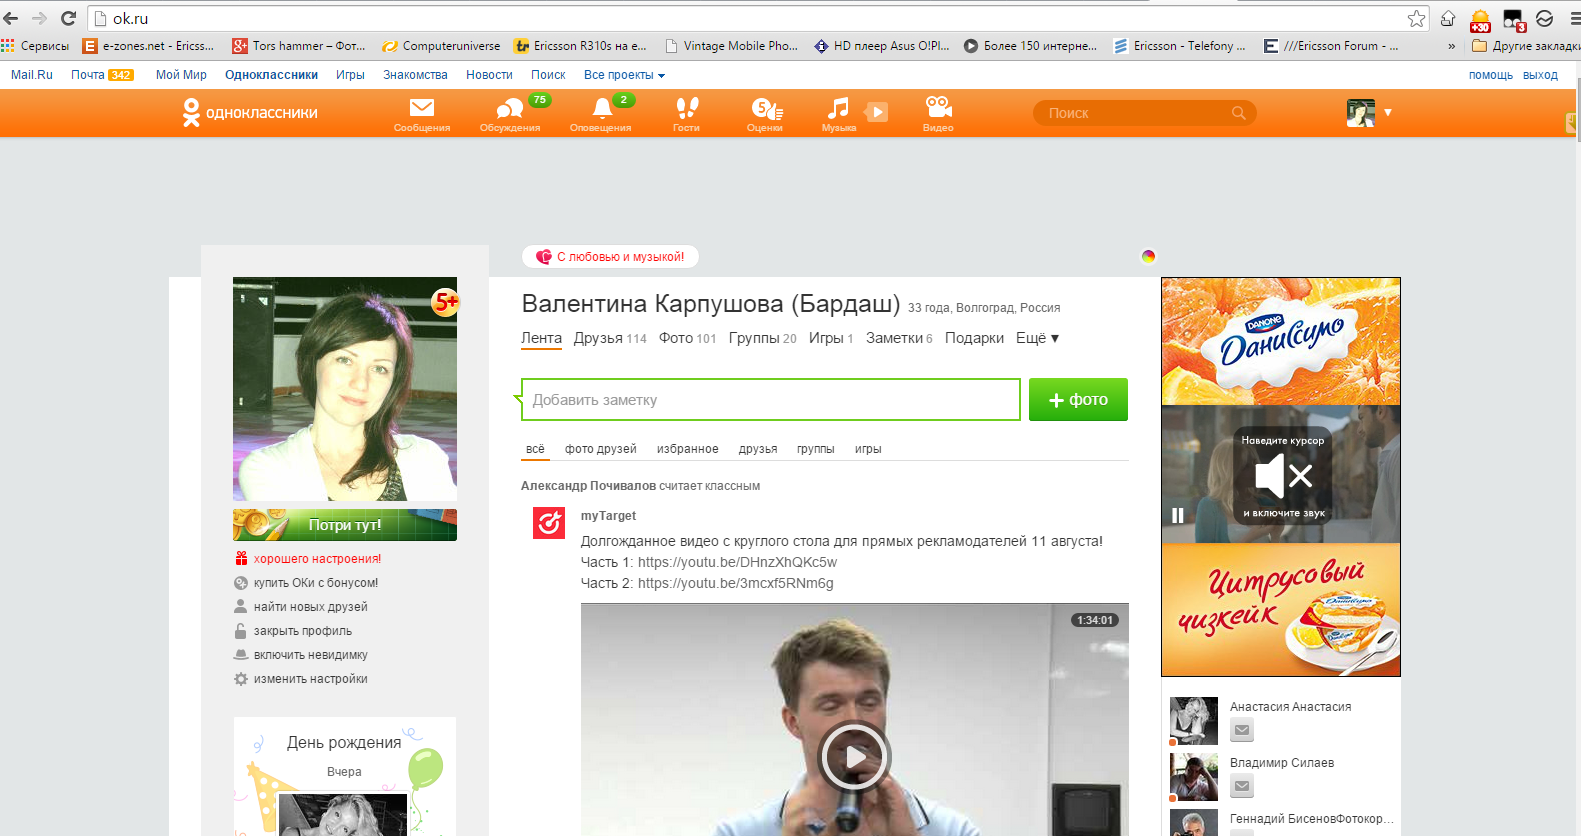Select the Лента tab

tap(541, 338)
